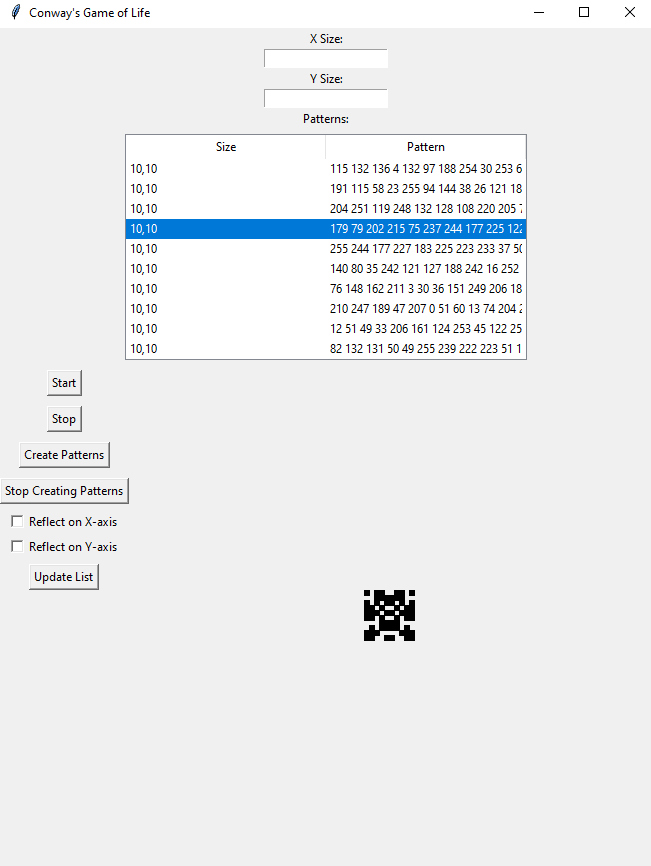Click the Y Size input field
The image size is (651, 866).
[x=326, y=98]
